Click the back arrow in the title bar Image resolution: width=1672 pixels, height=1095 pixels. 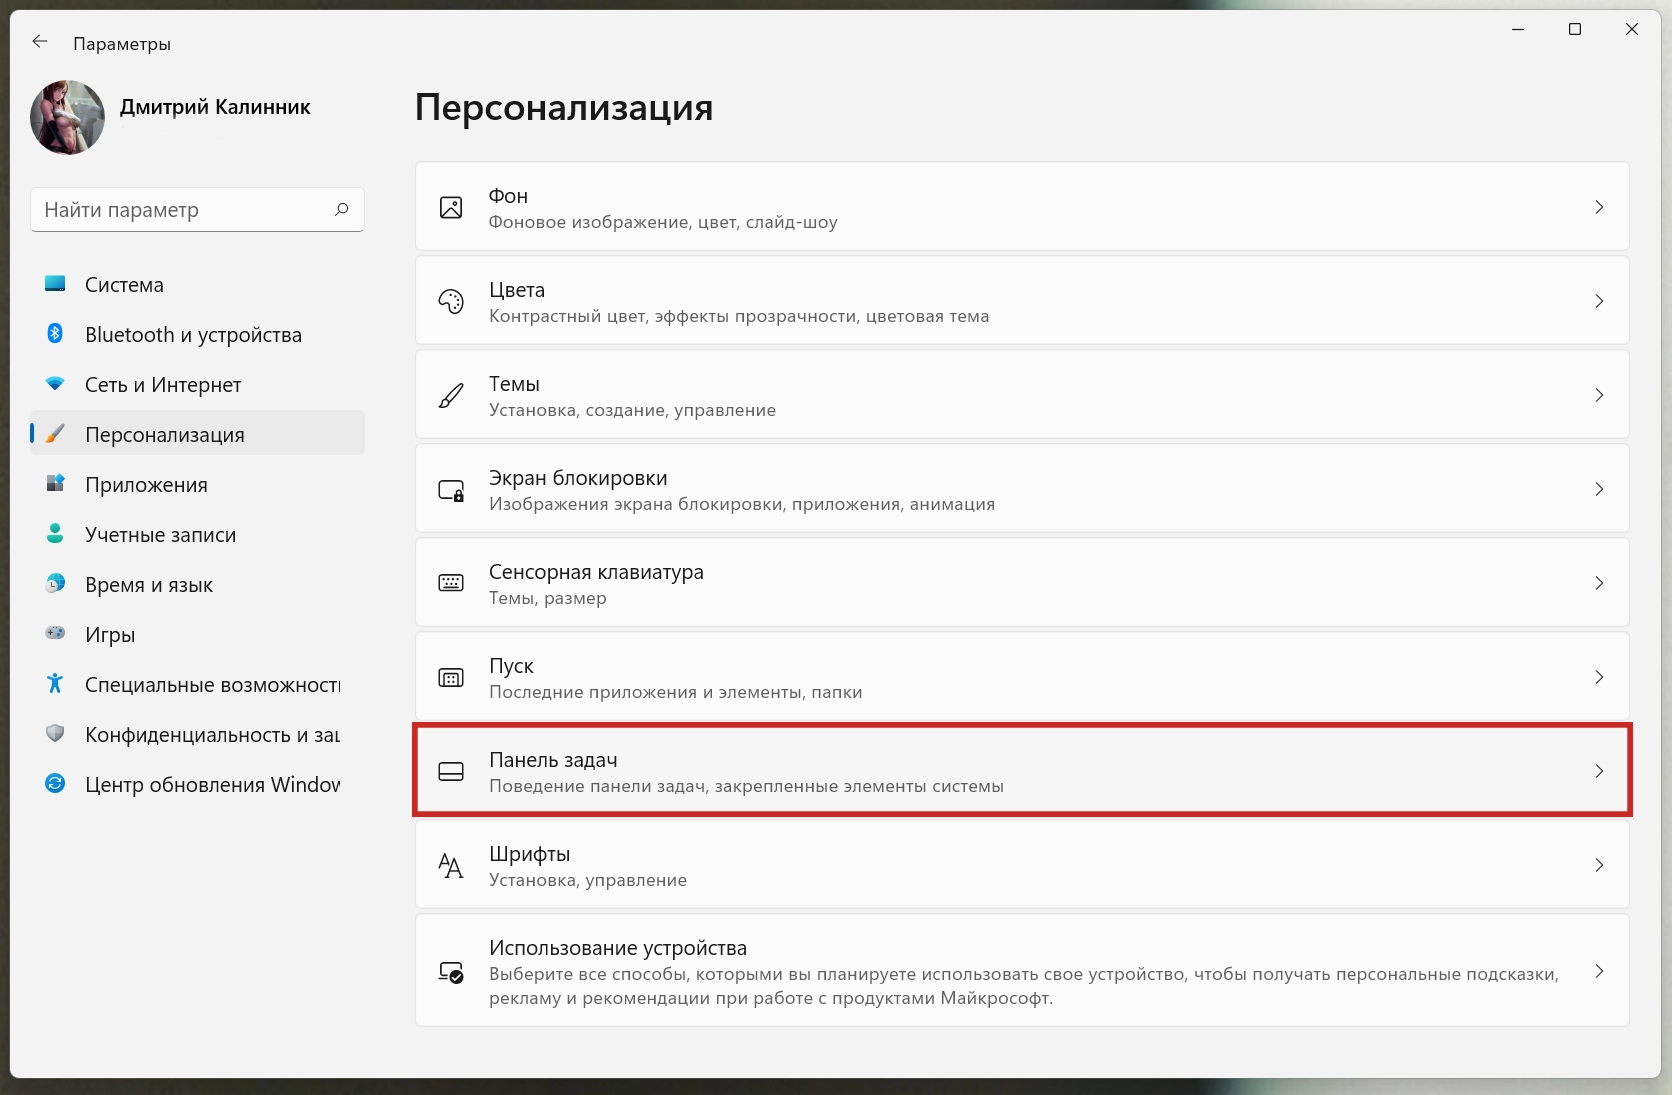[x=40, y=42]
